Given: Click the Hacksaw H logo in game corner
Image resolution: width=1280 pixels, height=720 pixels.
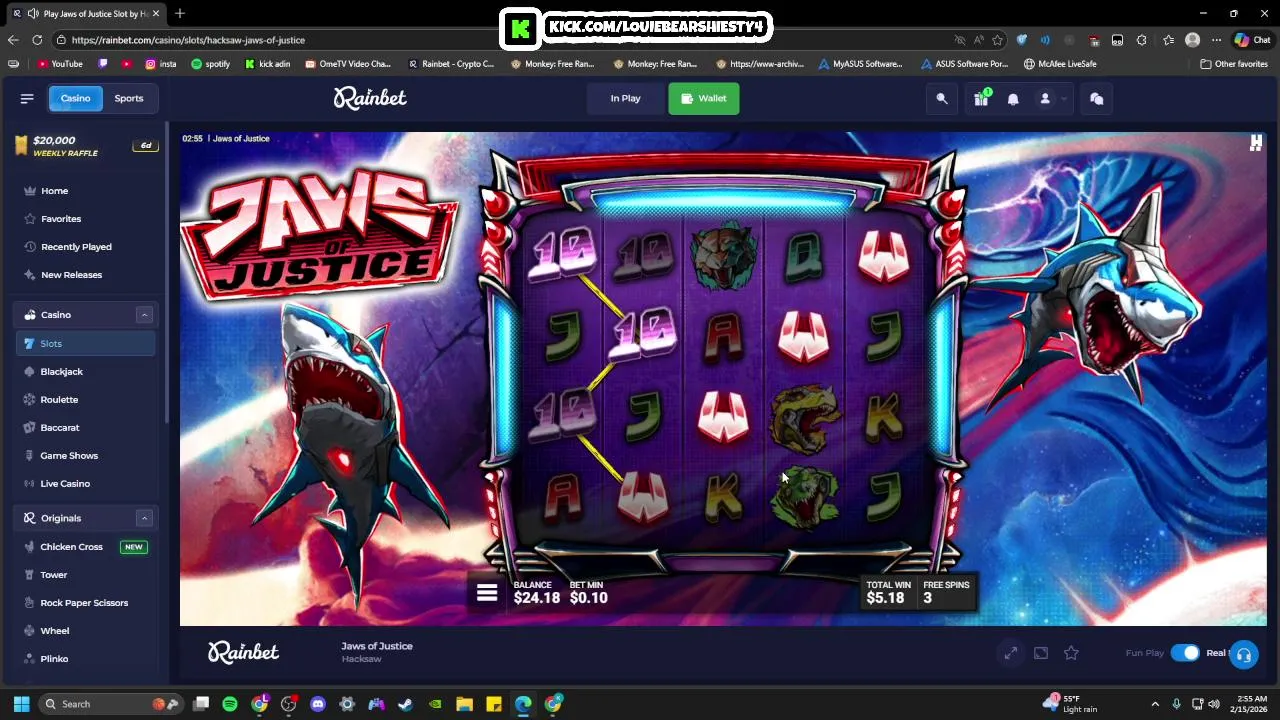Looking at the screenshot, I should [1256, 143].
